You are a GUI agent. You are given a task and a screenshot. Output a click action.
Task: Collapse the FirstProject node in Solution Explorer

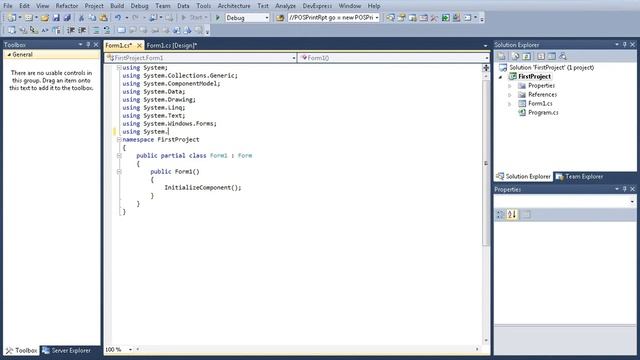pyautogui.click(x=500, y=77)
